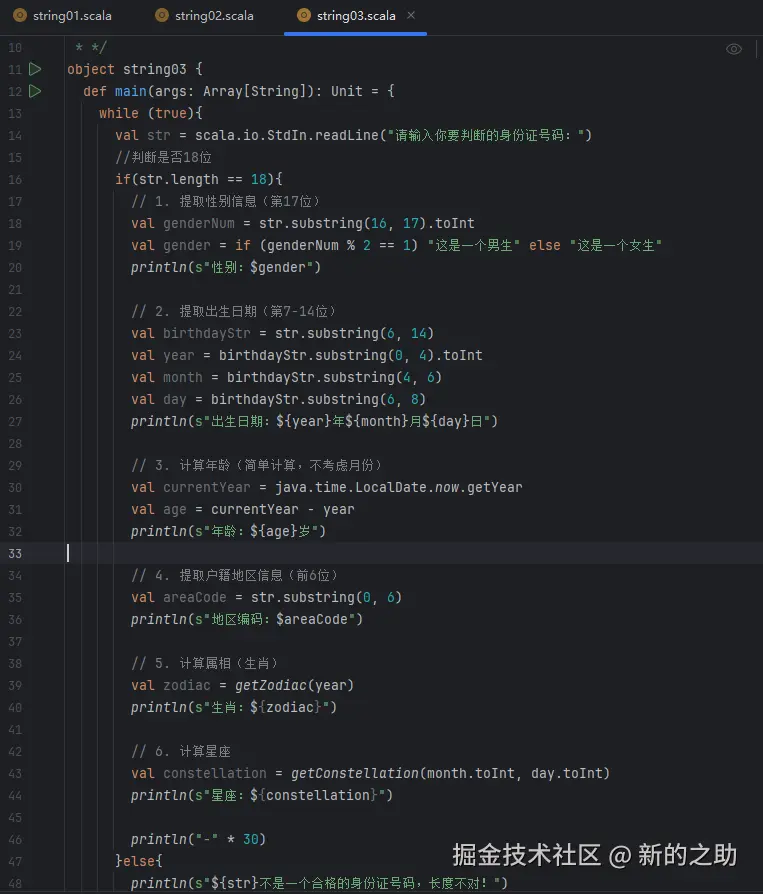The width and height of the screenshot is (763, 894).
Task: Click 'val age = currentYear - year' line
Action: [x=243, y=510]
